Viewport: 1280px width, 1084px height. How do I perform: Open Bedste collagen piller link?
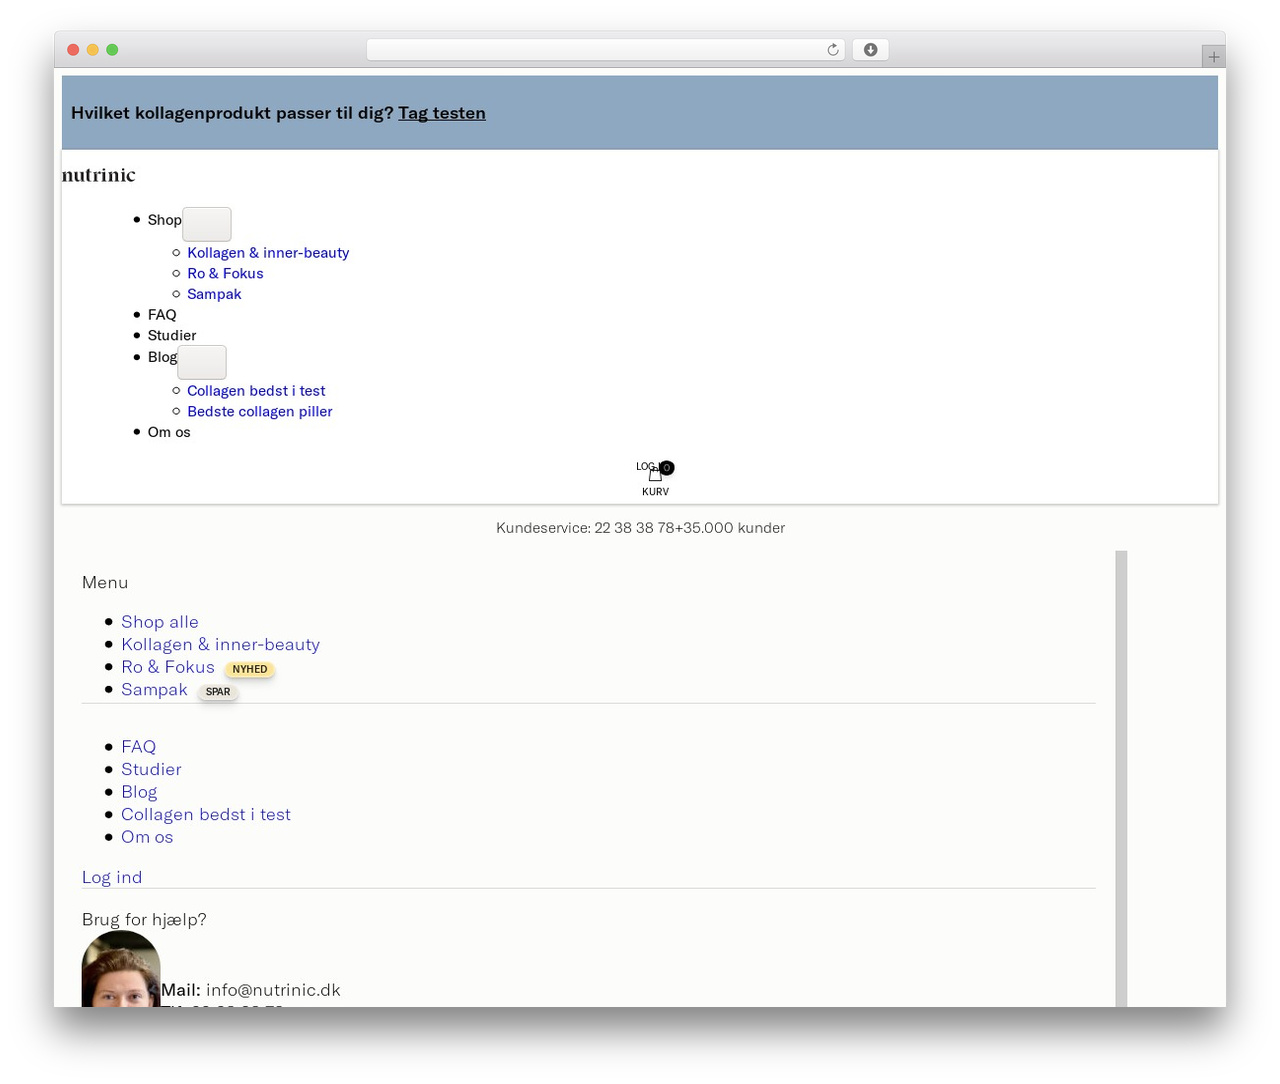click(x=260, y=411)
